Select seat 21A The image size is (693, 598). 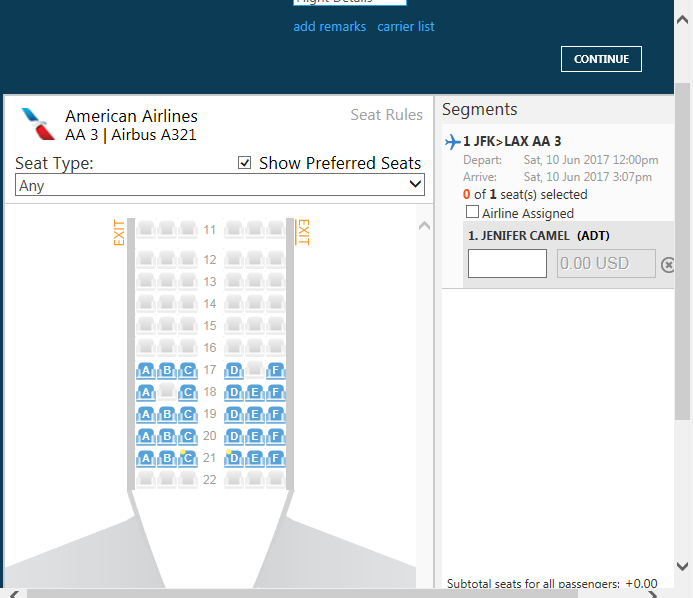point(146,458)
